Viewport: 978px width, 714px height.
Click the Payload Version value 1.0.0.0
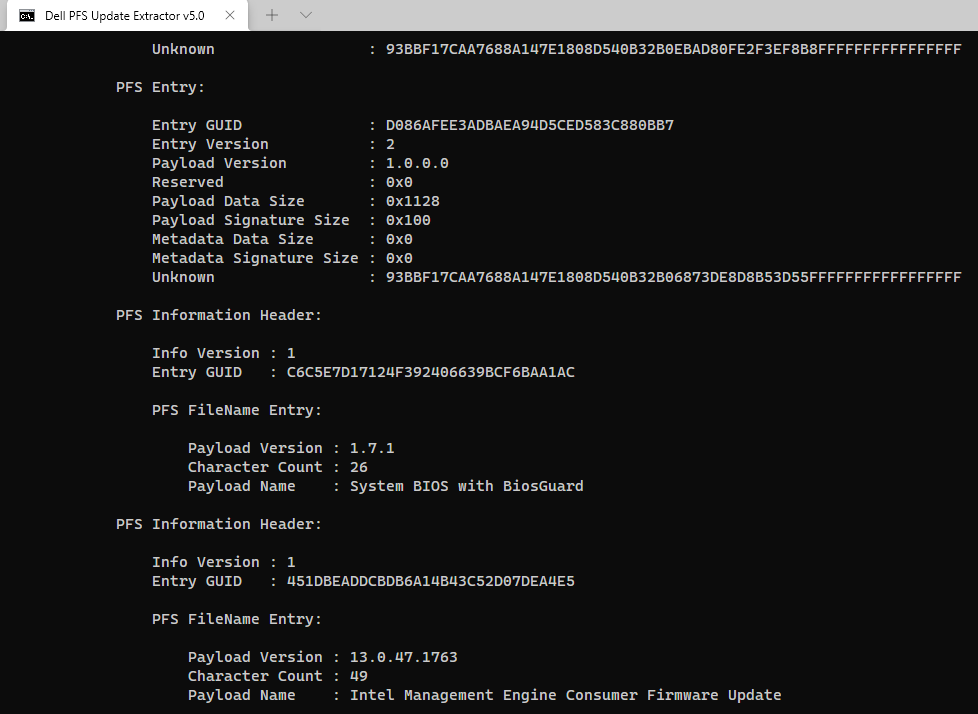[417, 163]
